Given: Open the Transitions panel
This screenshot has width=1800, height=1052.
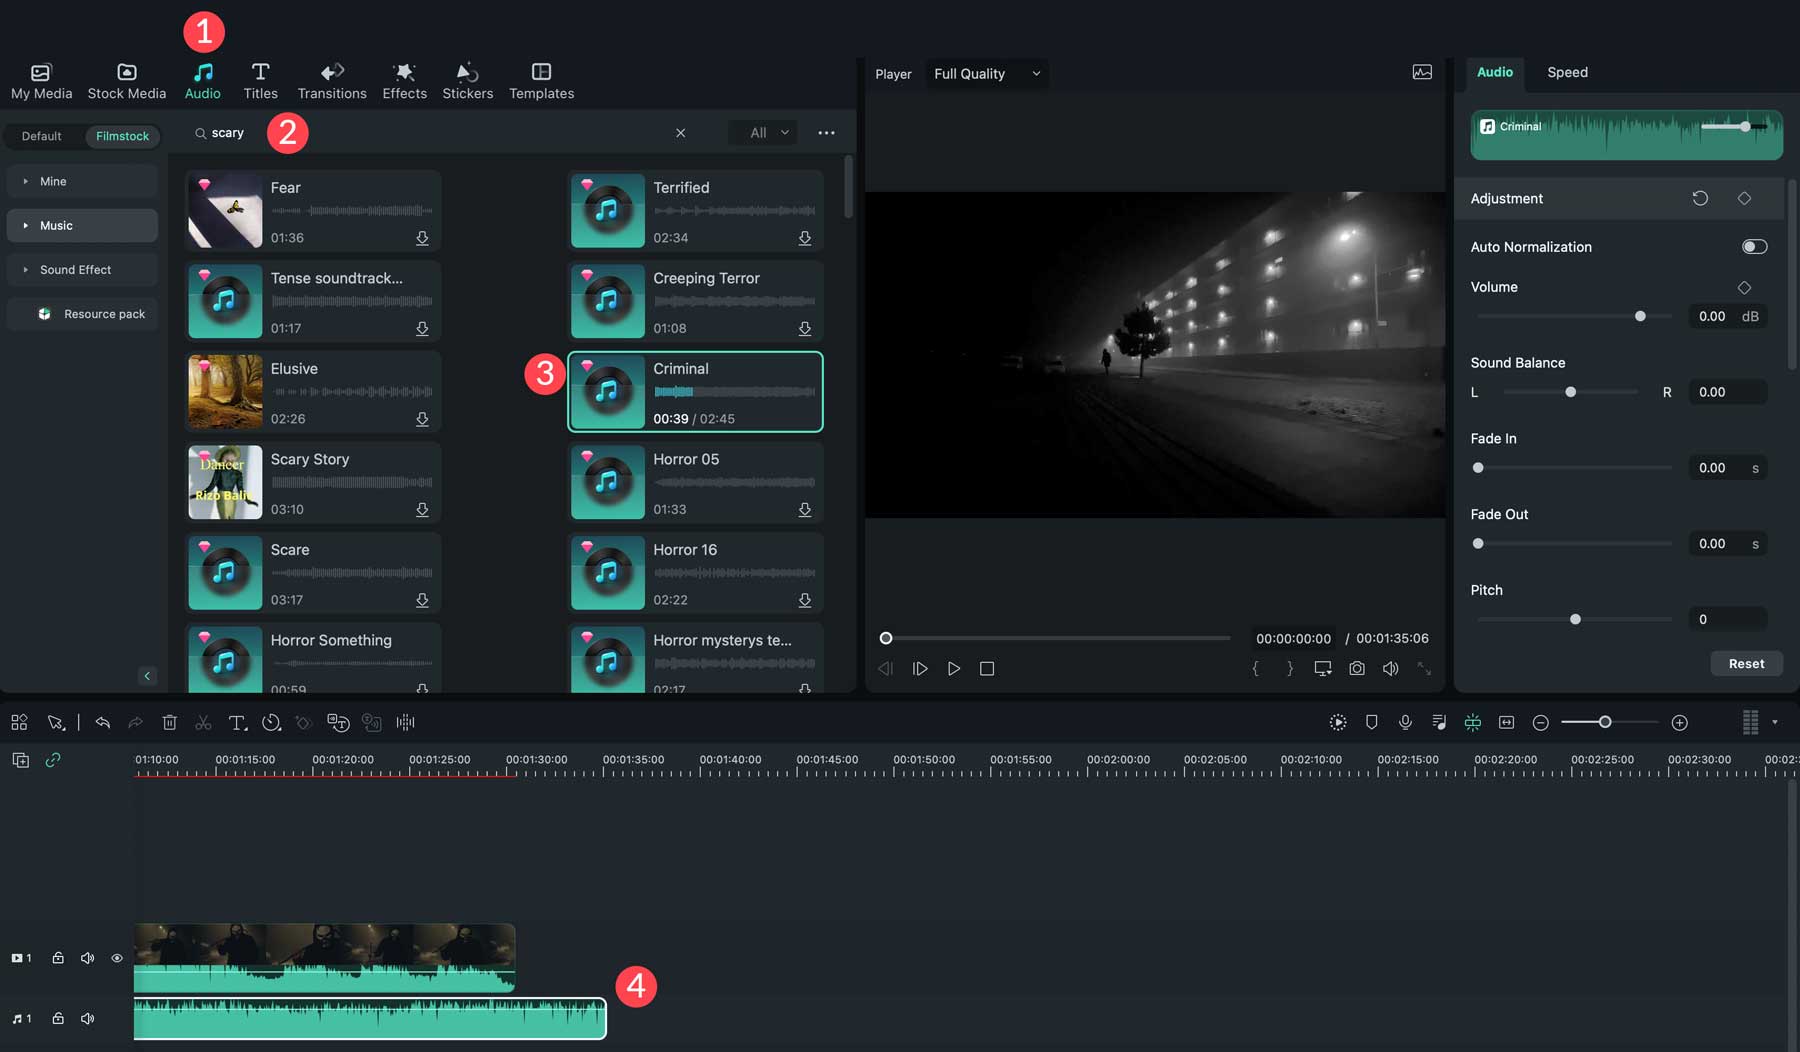Looking at the screenshot, I should pos(331,80).
